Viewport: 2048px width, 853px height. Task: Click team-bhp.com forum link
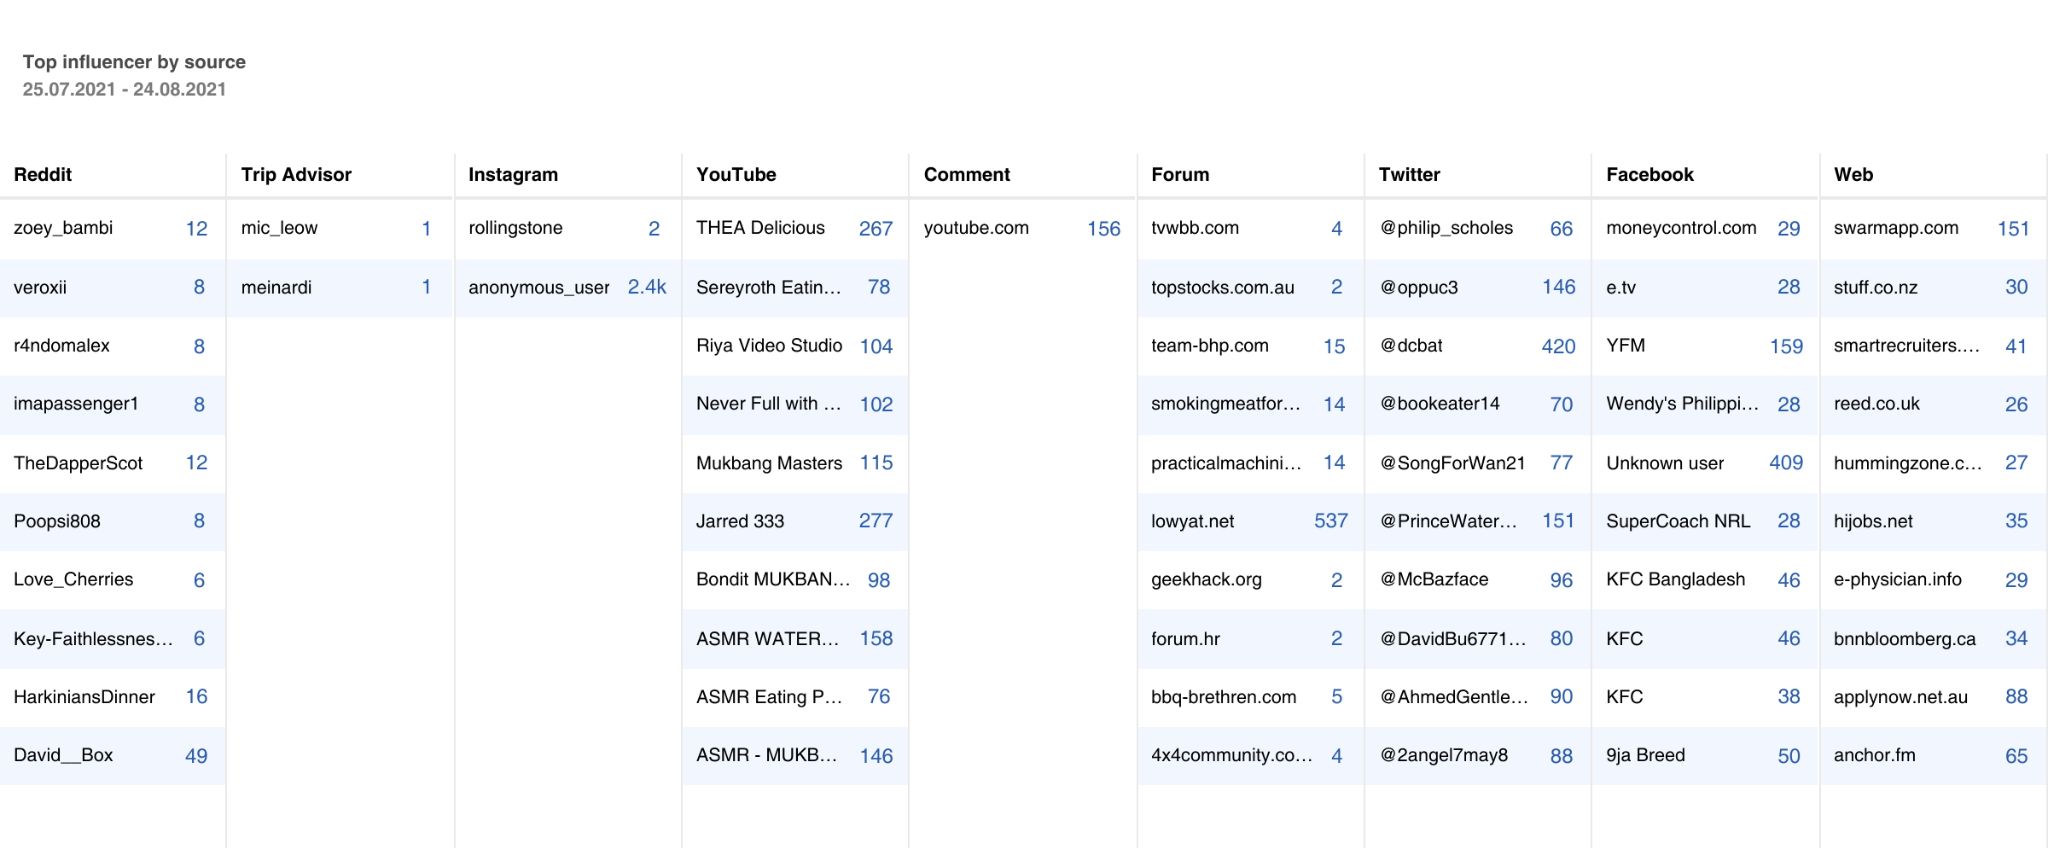(x=1209, y=346)
